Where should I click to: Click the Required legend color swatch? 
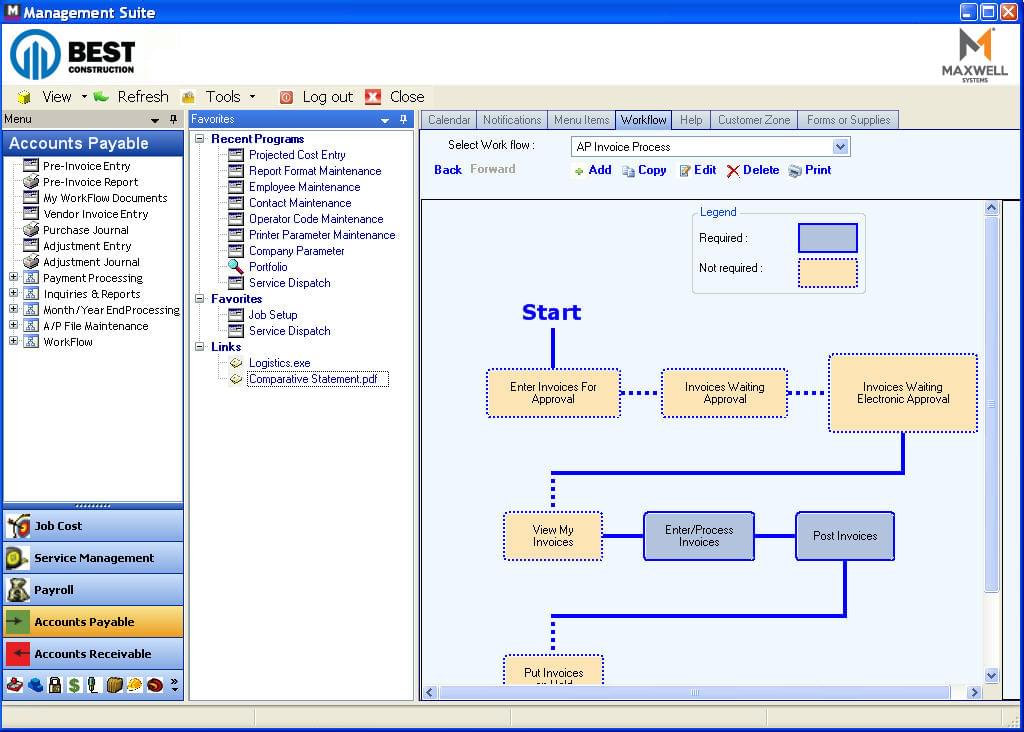(x=827, y=238)
